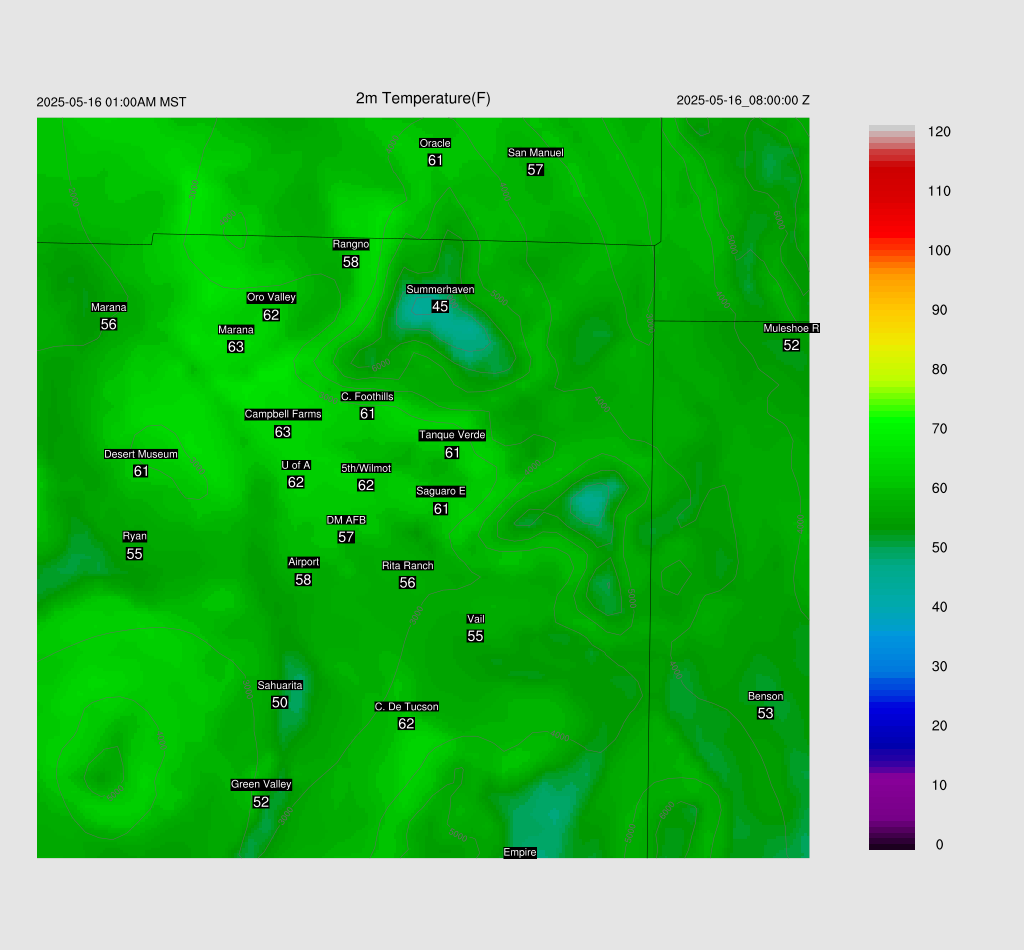Click the Summerhaven 45 temperature value

[x=440, y=306]
